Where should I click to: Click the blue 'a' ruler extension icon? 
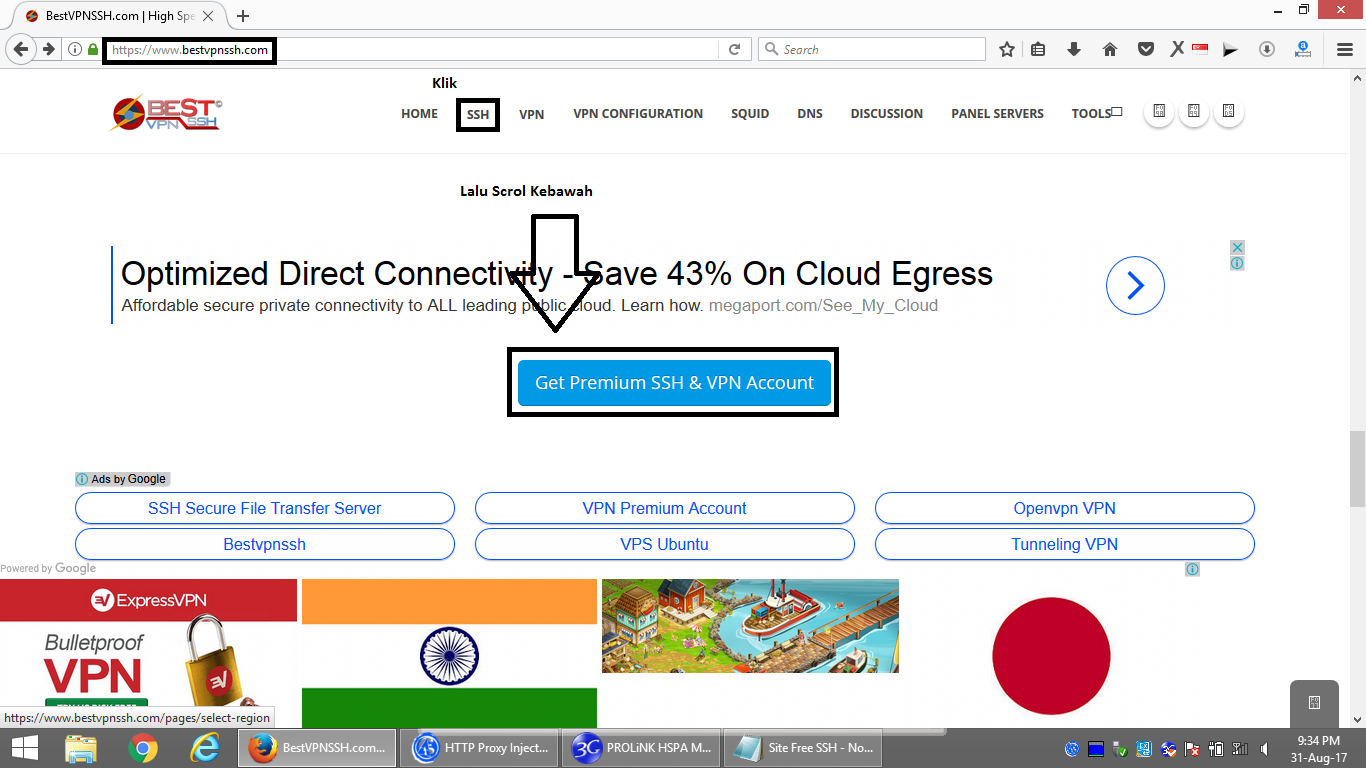click(x=1303, y=49)
